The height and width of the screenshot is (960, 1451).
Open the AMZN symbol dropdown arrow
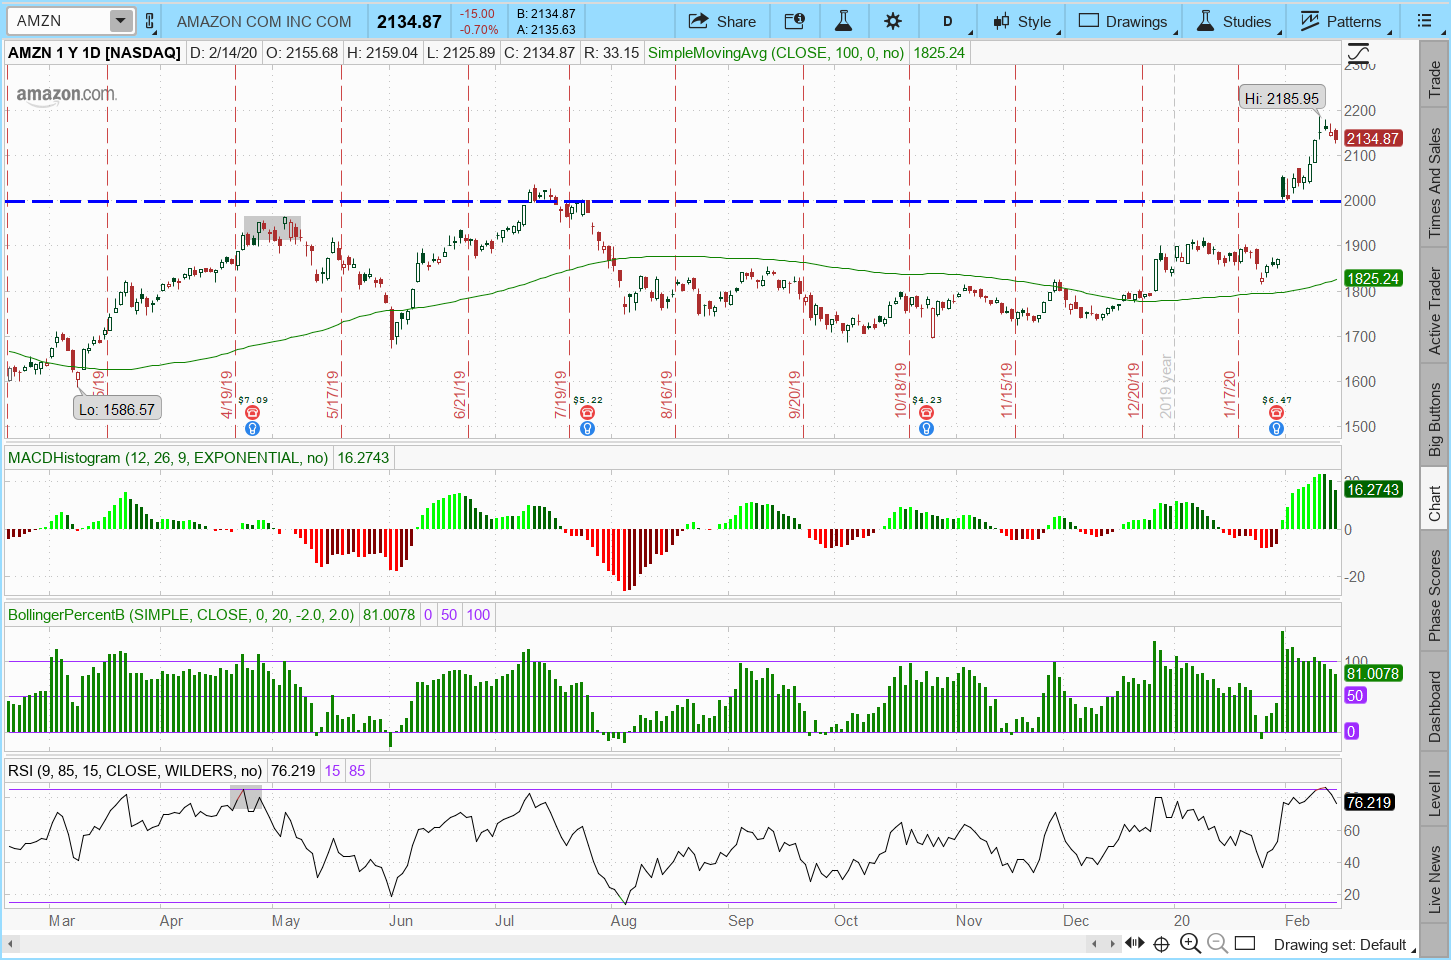(x=120, y=21)
